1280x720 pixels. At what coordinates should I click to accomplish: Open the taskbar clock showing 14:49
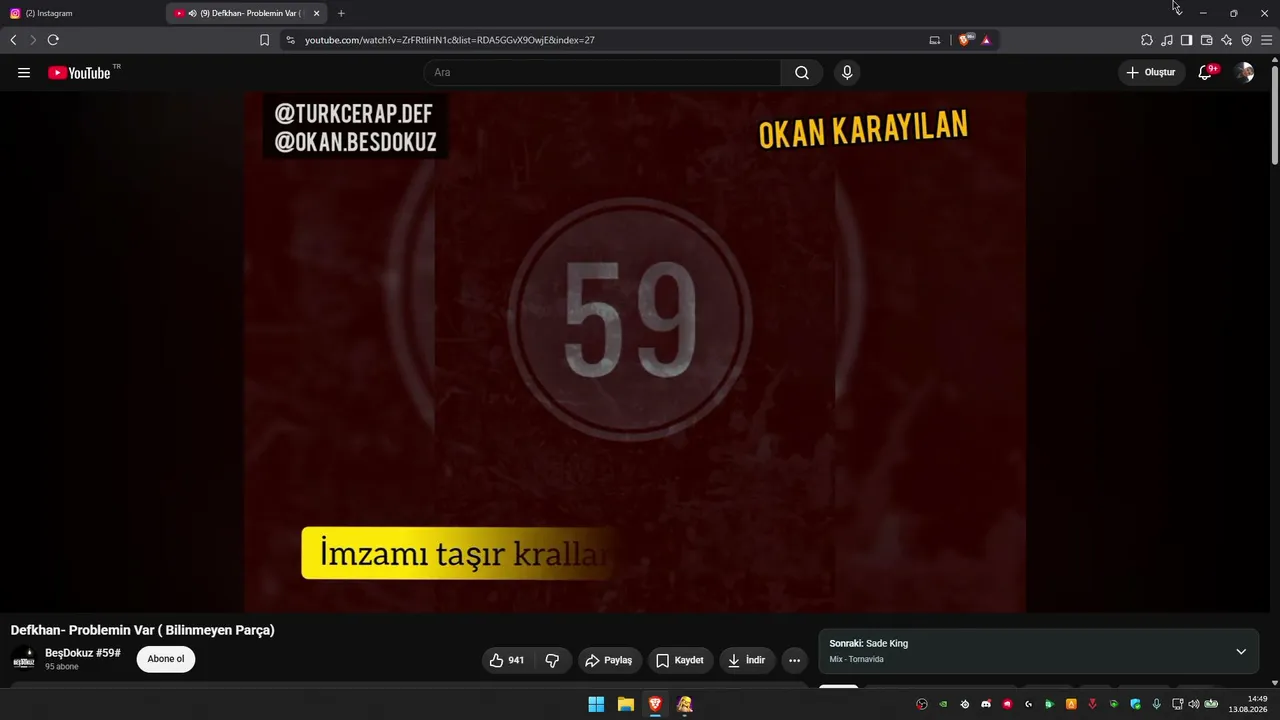pyautogui.click(x=1249, y=704)
